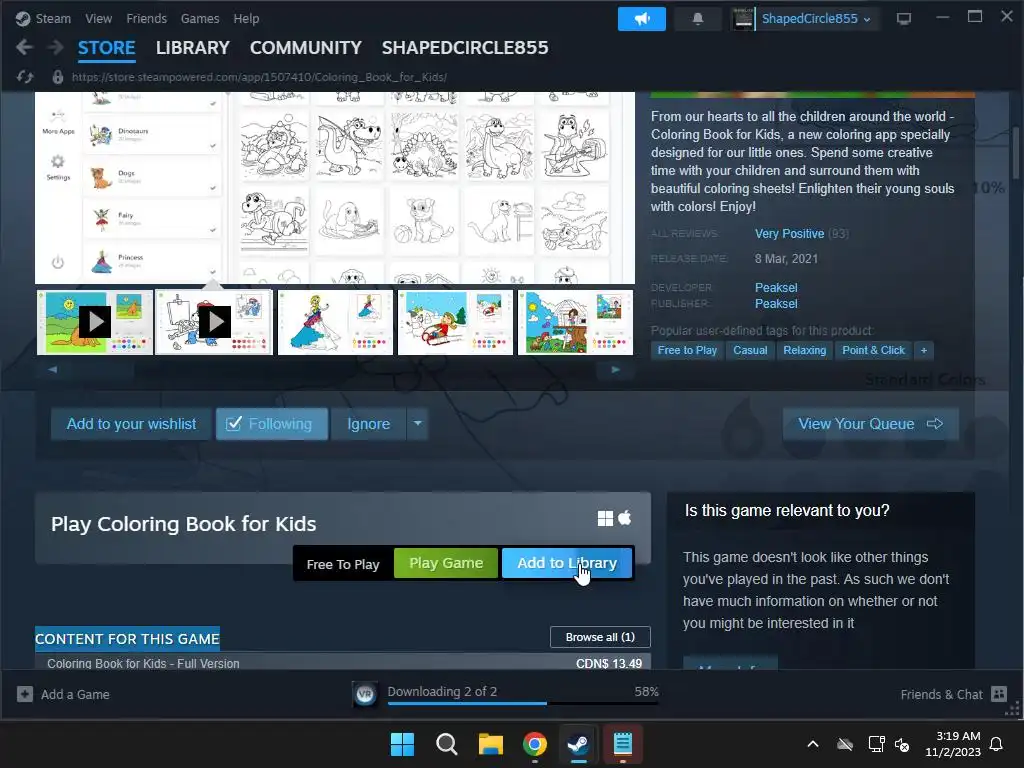Click the Free to Play tag
The height and width of the screenshot is (768, 1024).
coord(687,351)
